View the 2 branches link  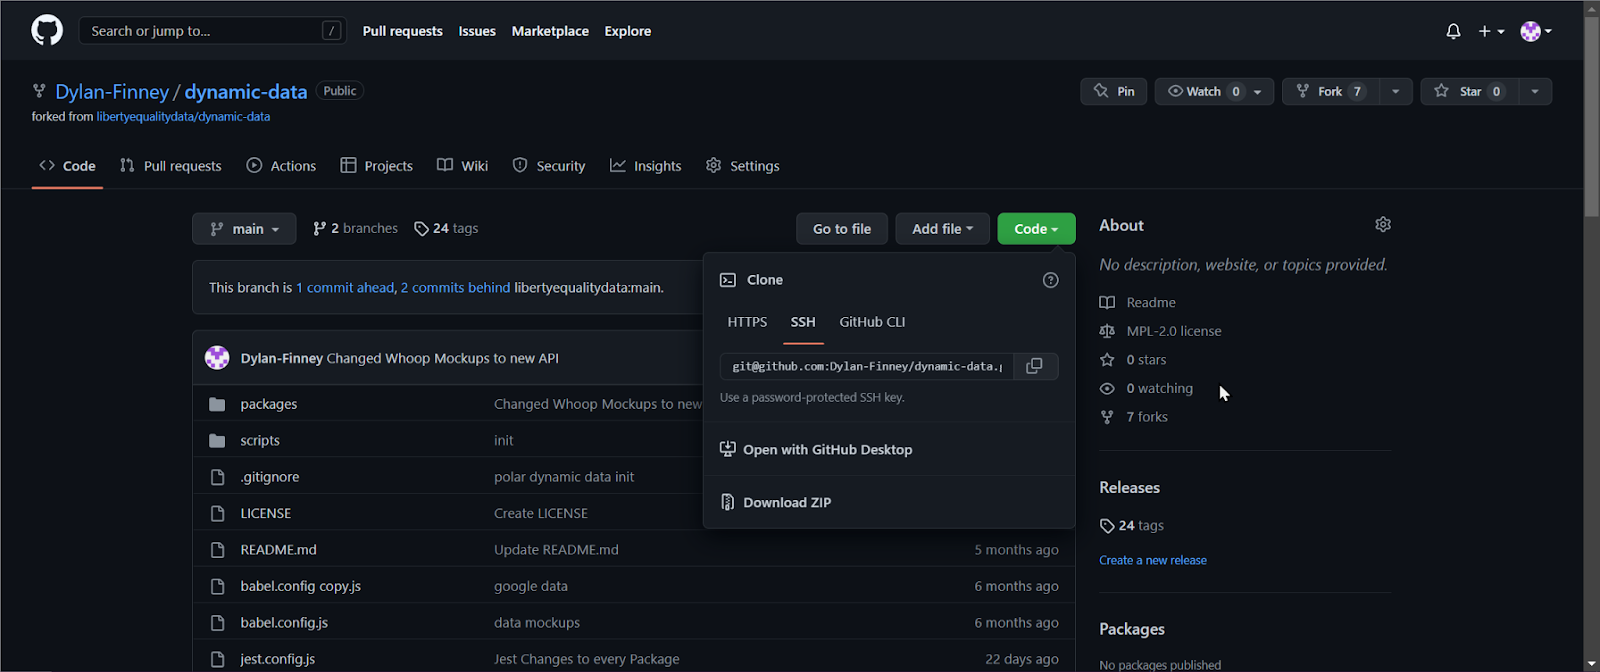pyautogui.click(x=355, y=229)
